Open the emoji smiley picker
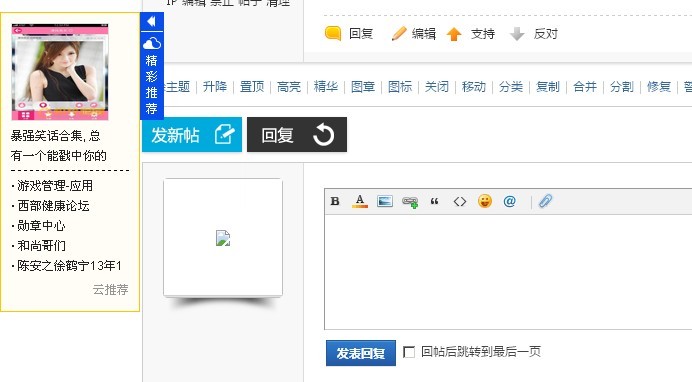Image resolution: width=692 pixels, height=382 pixels. pos(485,201)
